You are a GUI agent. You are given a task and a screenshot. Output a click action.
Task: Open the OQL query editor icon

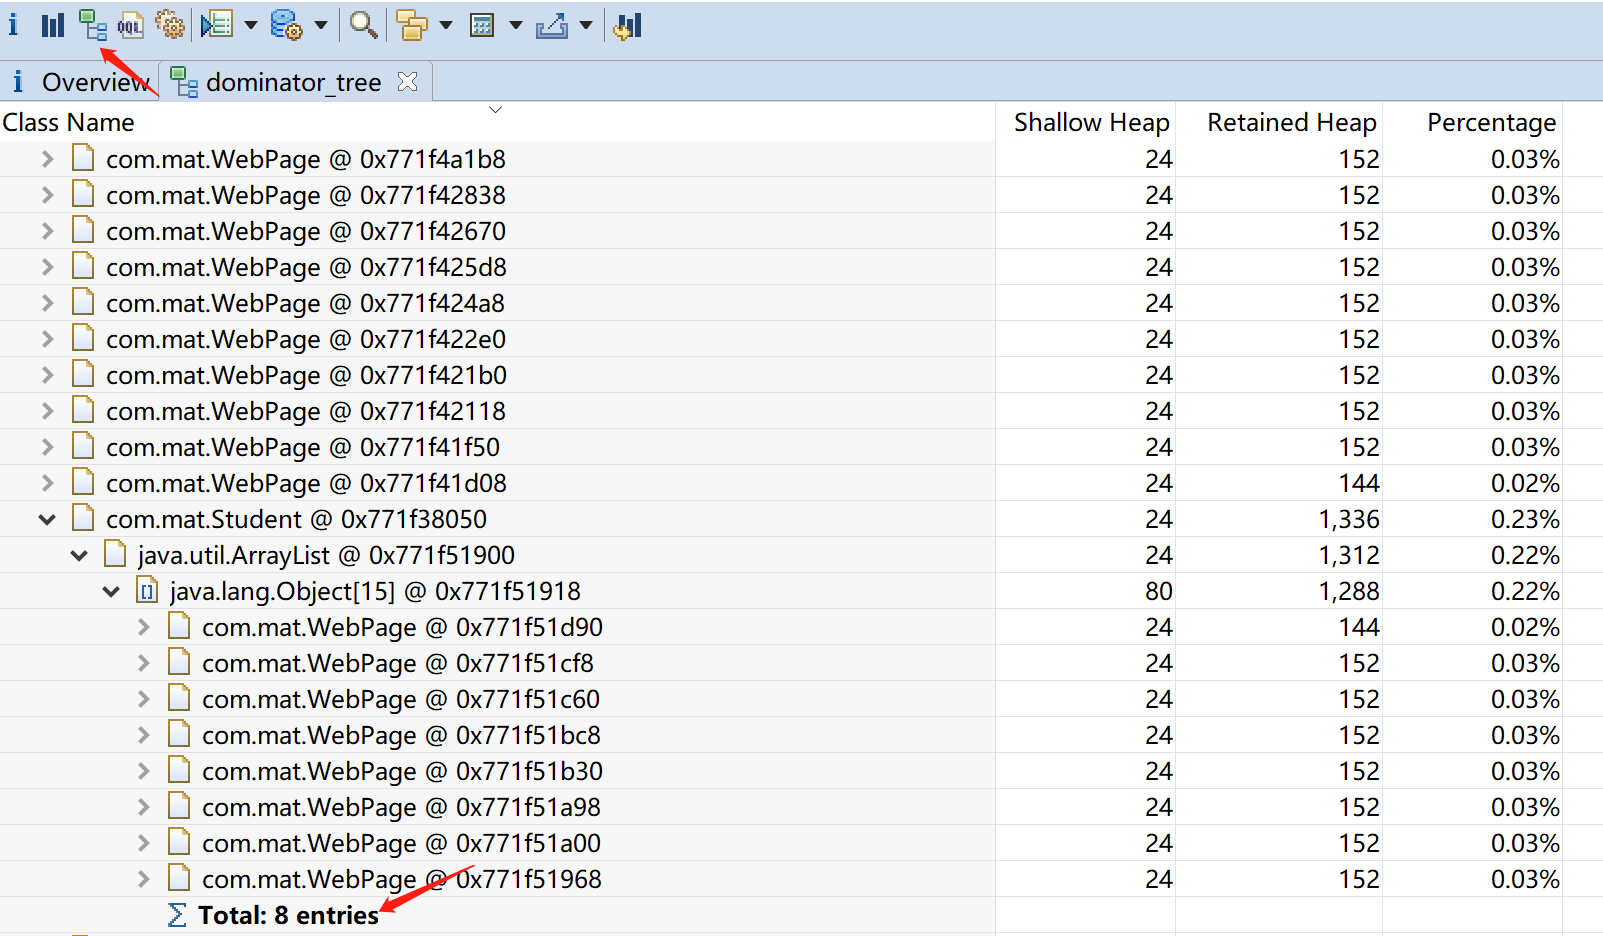point(130,25)
